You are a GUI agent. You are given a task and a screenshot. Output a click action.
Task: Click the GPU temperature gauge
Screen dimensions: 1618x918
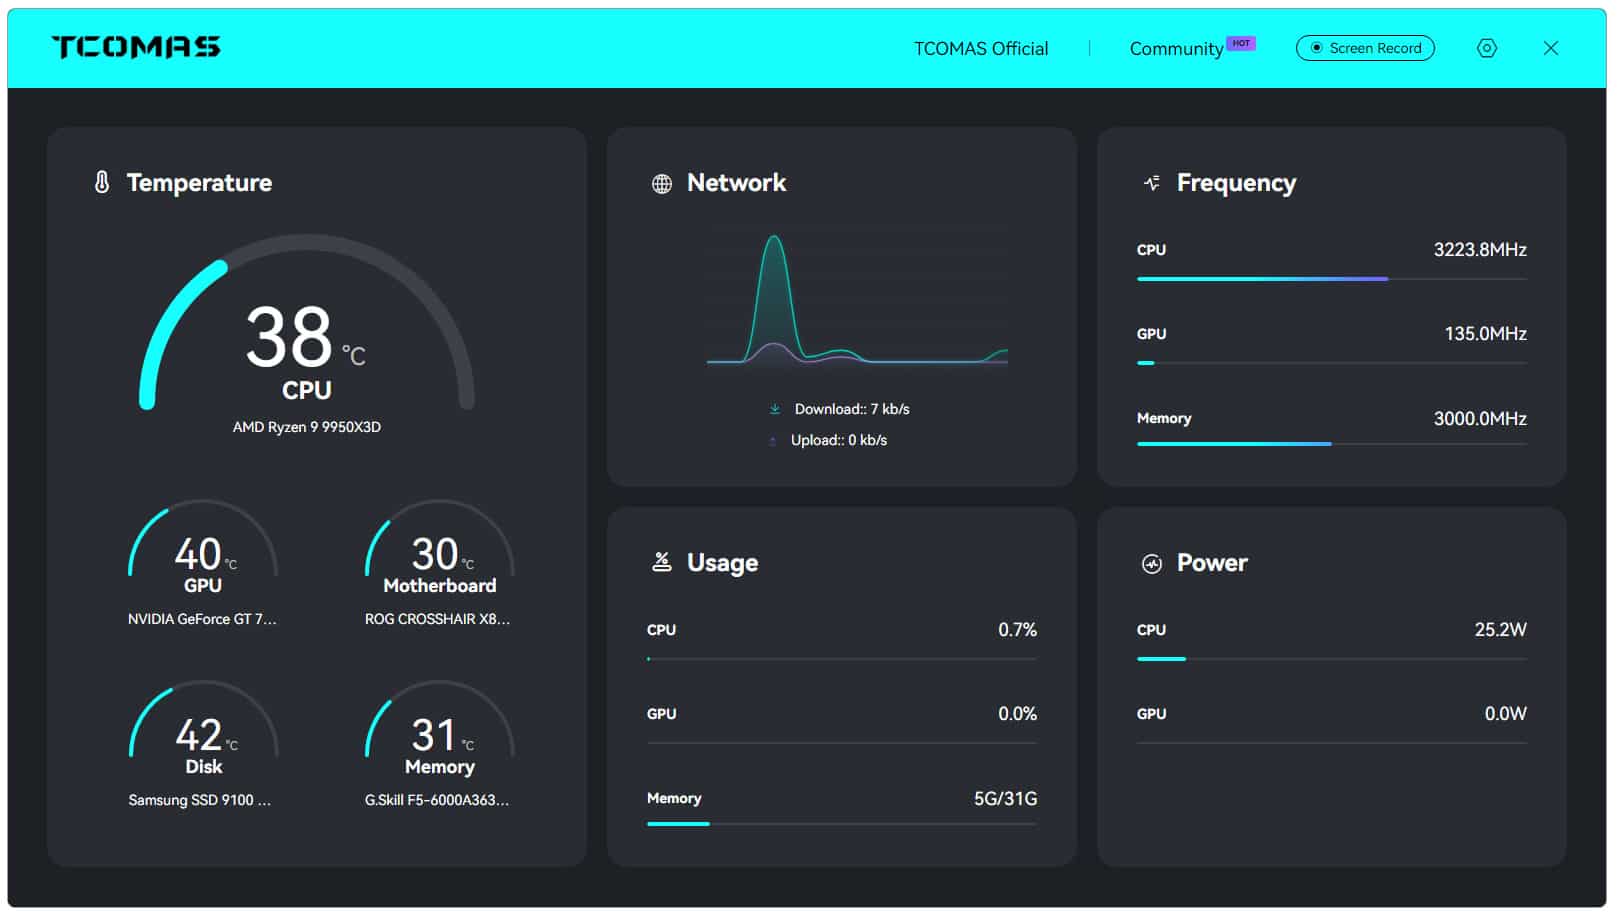(x=203, y=540)
